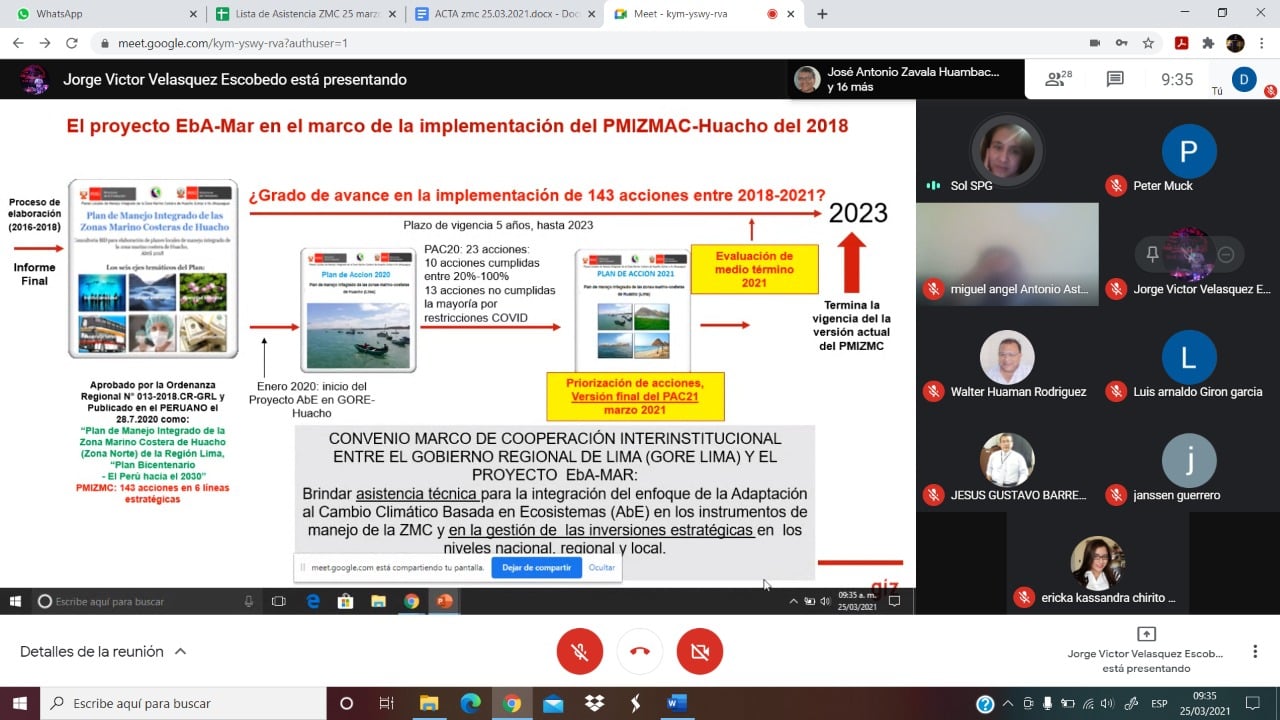Click Dejar de compartir button
Viewport: 1280px width, 720px height.
pos(536,567)
